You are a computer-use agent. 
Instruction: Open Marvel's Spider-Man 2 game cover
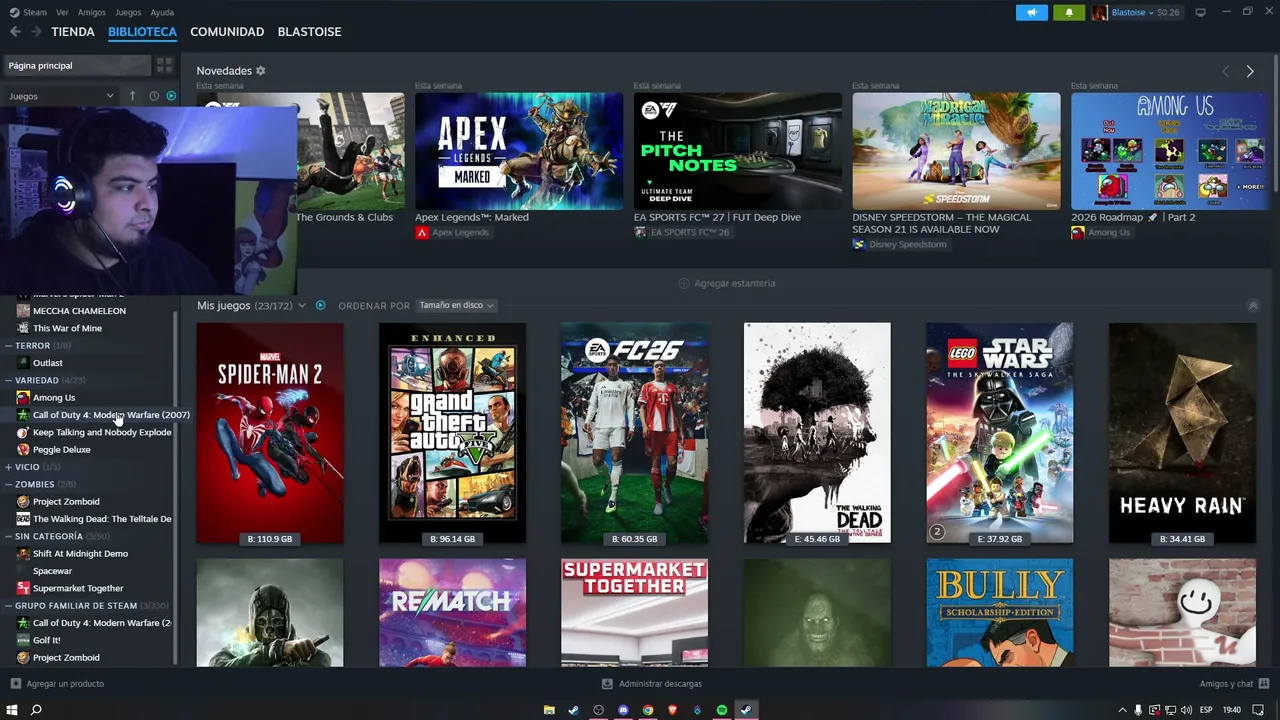click(x=270, y=433)
